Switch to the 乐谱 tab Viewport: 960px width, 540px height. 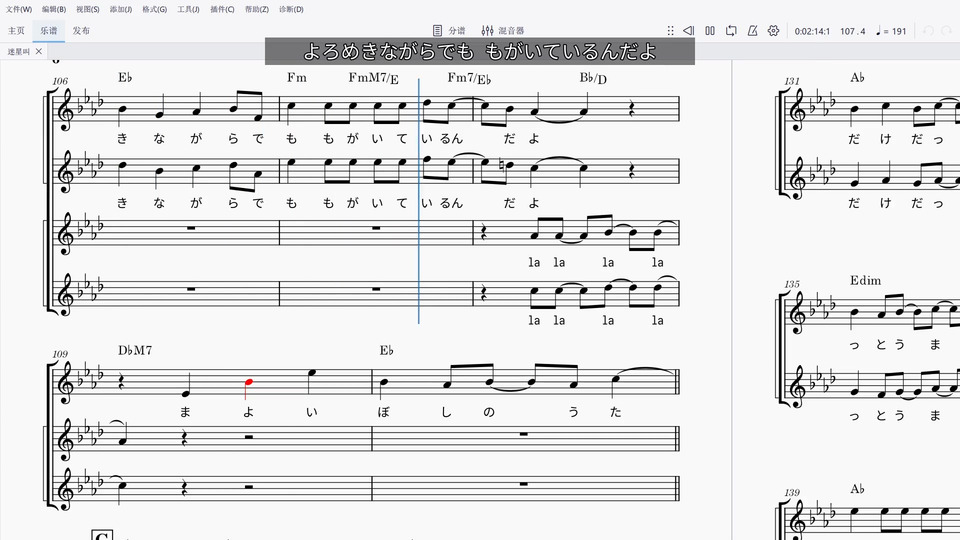pos(49,31)
